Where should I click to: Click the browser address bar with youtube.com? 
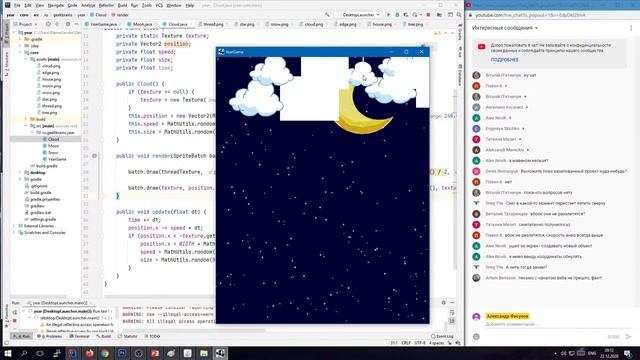(x=531, y=15)
